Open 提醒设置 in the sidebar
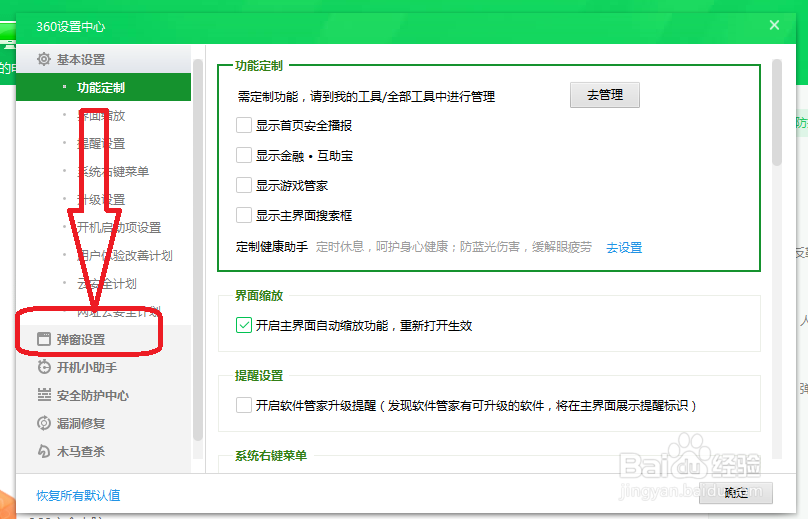808x519 pixels. pos(101,143)
